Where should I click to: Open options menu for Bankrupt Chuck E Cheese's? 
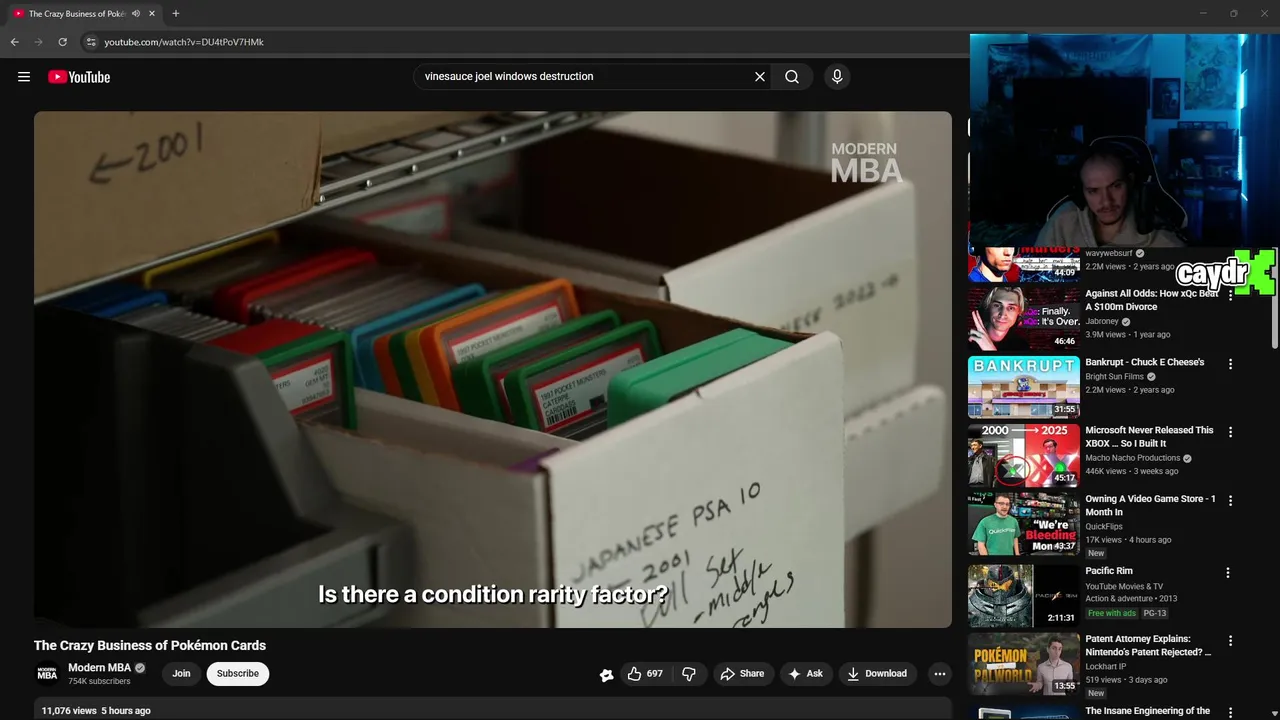click(x=1230, y=365)
